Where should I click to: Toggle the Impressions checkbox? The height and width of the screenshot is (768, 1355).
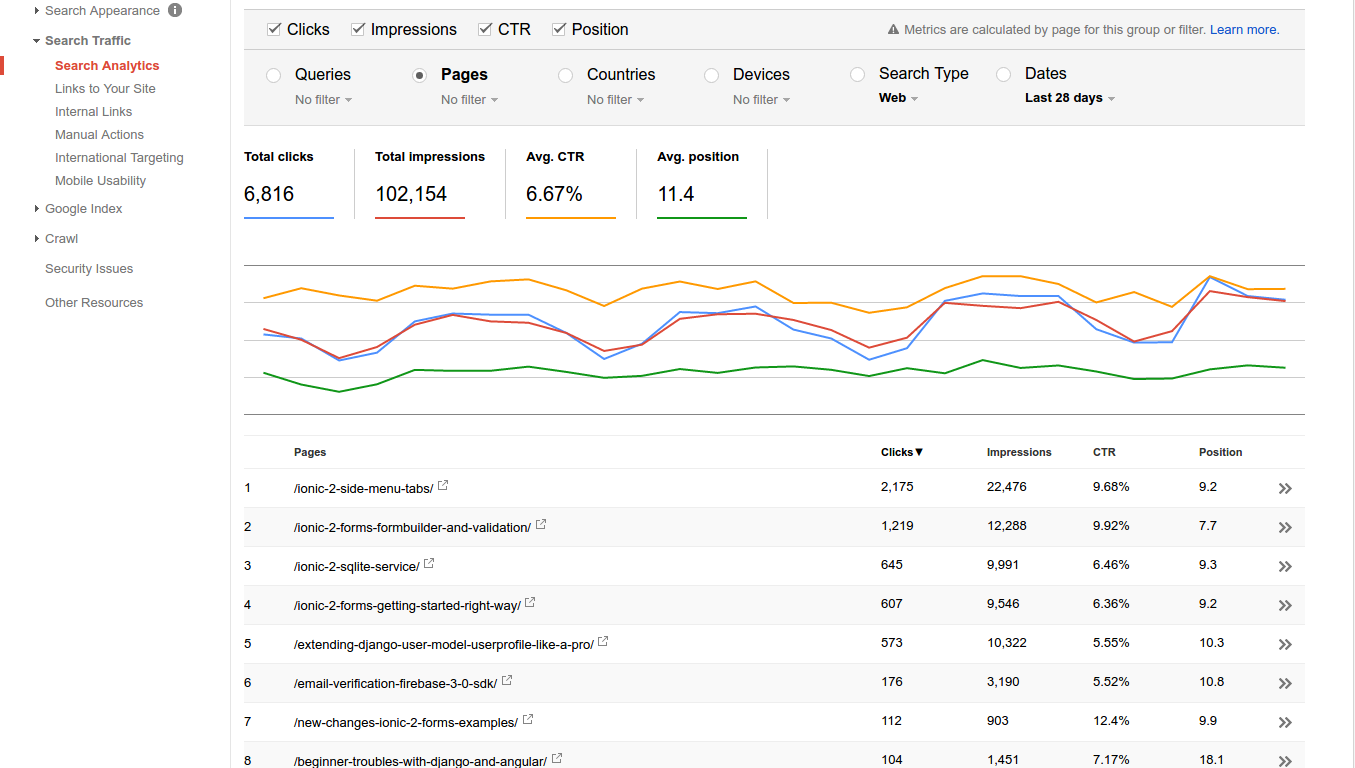358,29
